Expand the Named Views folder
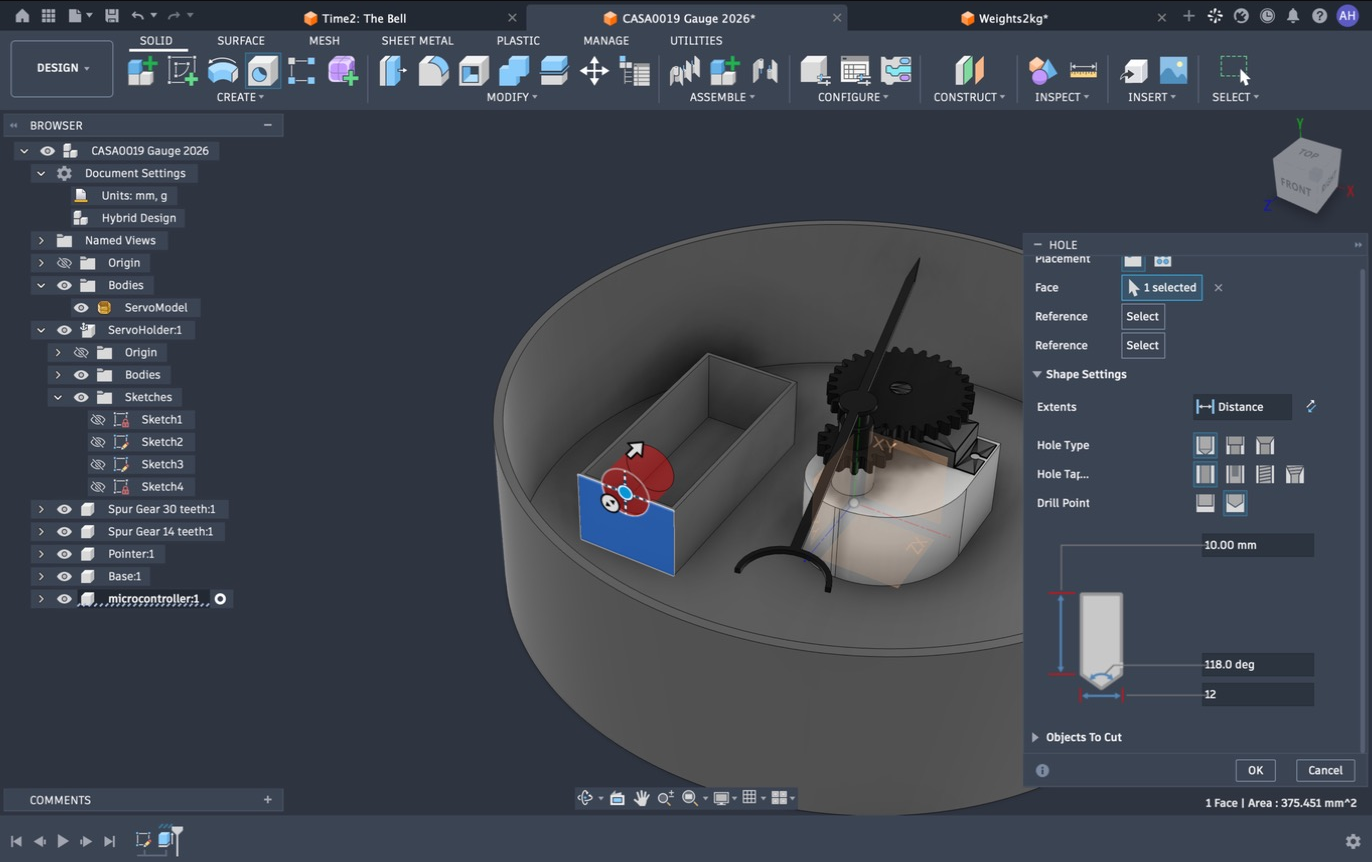The image size is (1372, 862). (x=41, y=240)
